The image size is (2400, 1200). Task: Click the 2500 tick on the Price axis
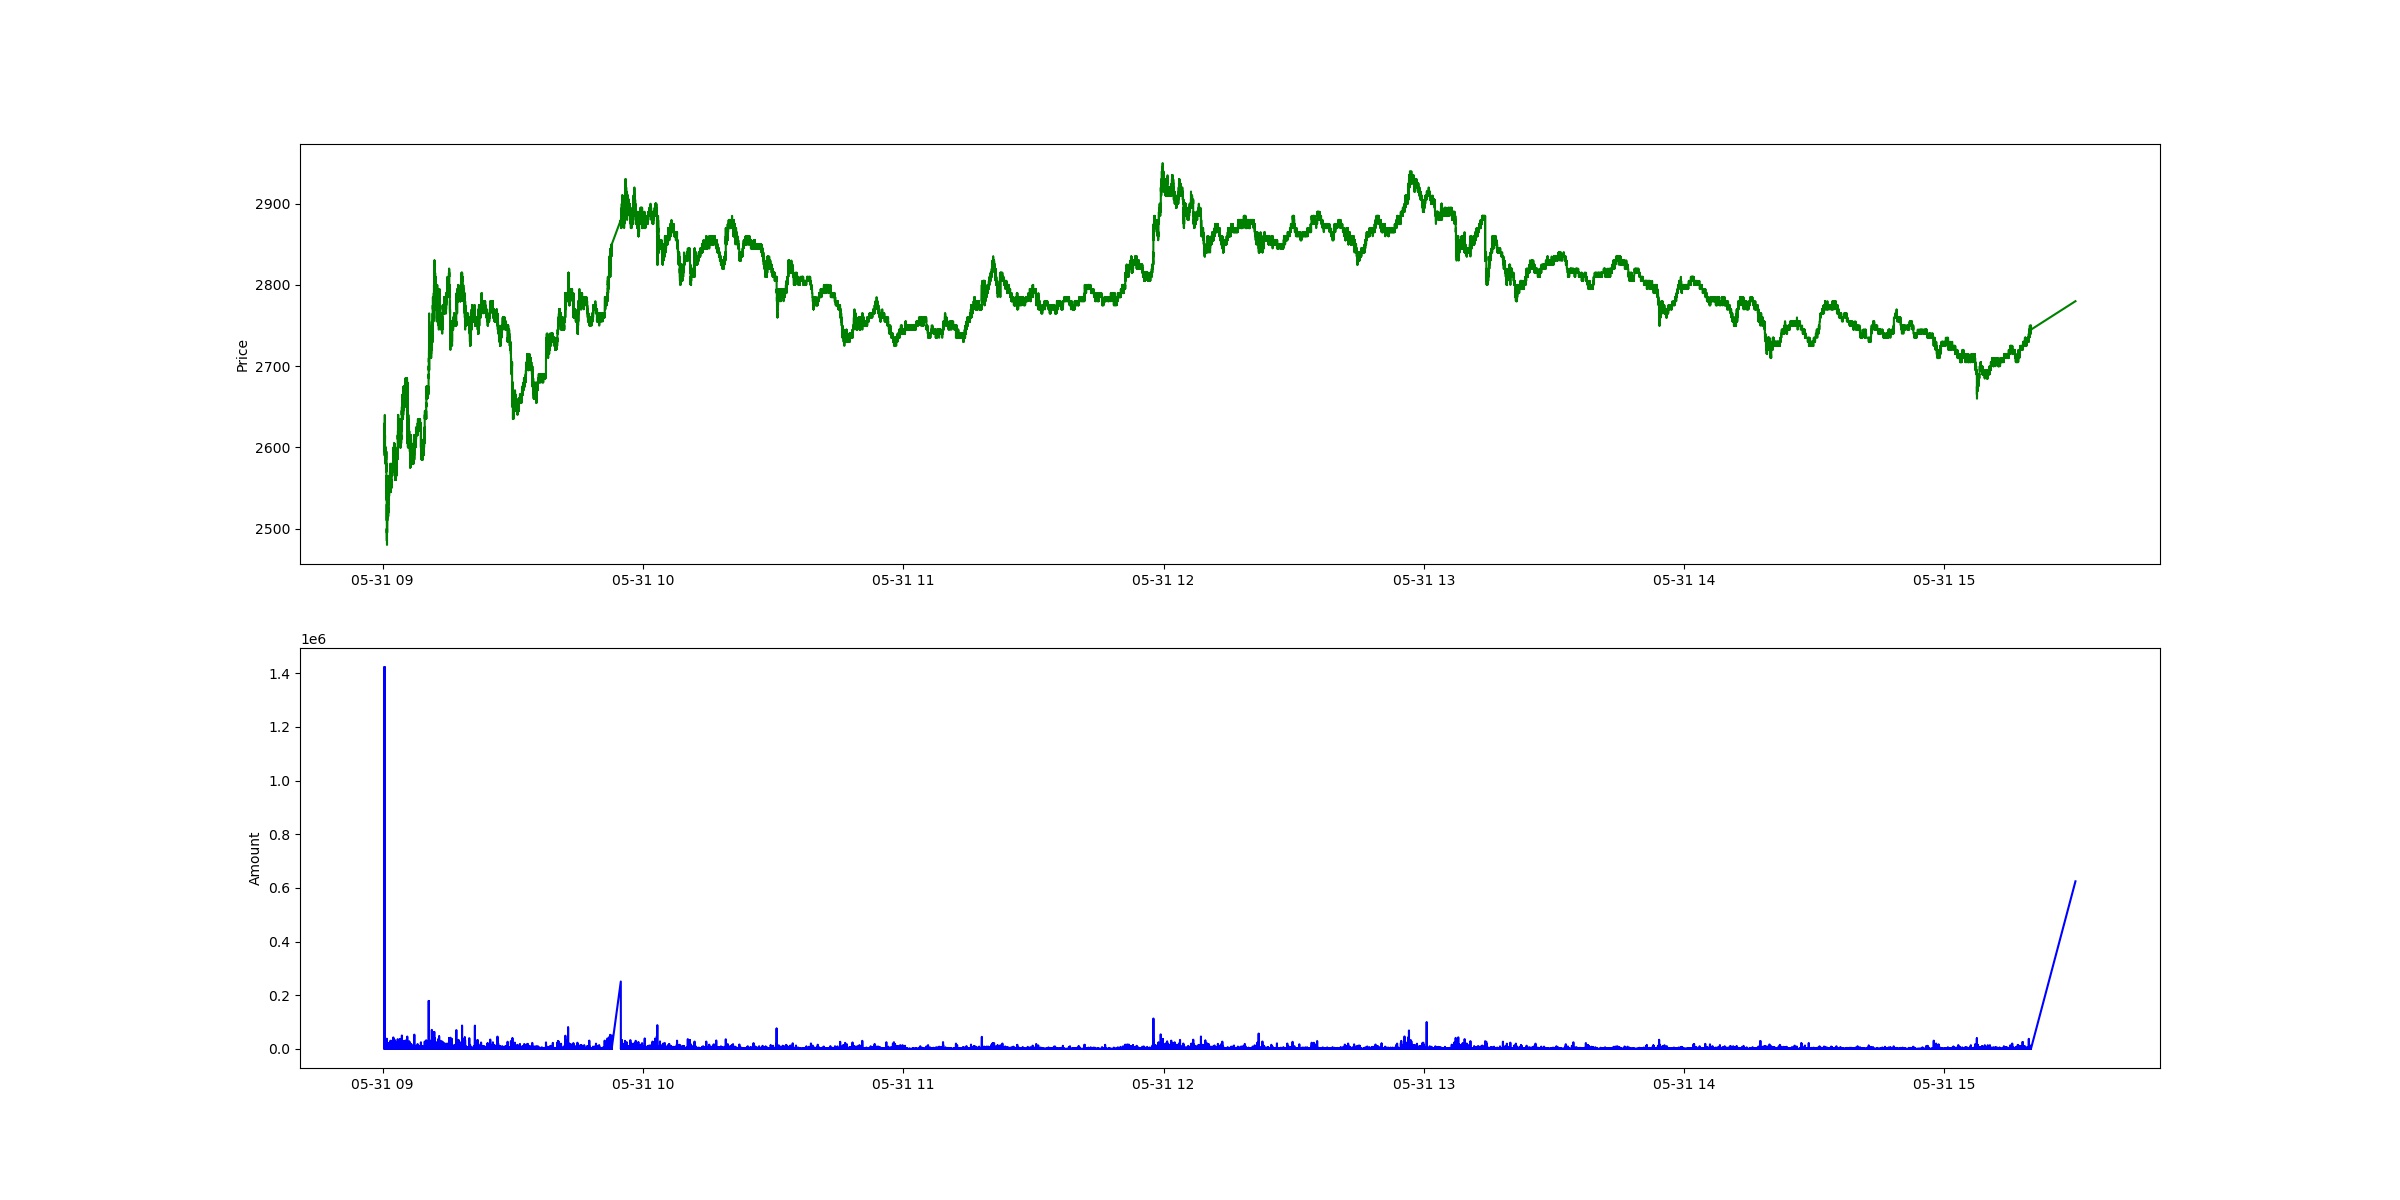point(272,529)
